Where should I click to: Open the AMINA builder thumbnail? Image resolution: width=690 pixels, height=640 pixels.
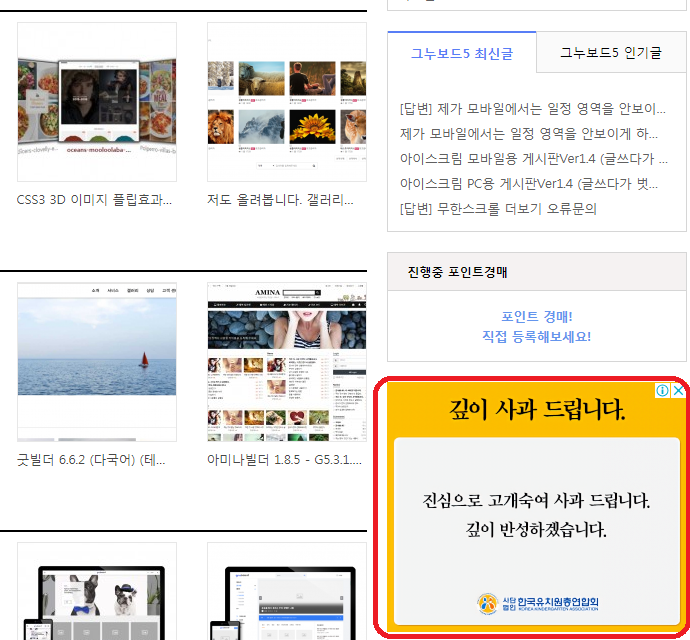pos(287,362)
